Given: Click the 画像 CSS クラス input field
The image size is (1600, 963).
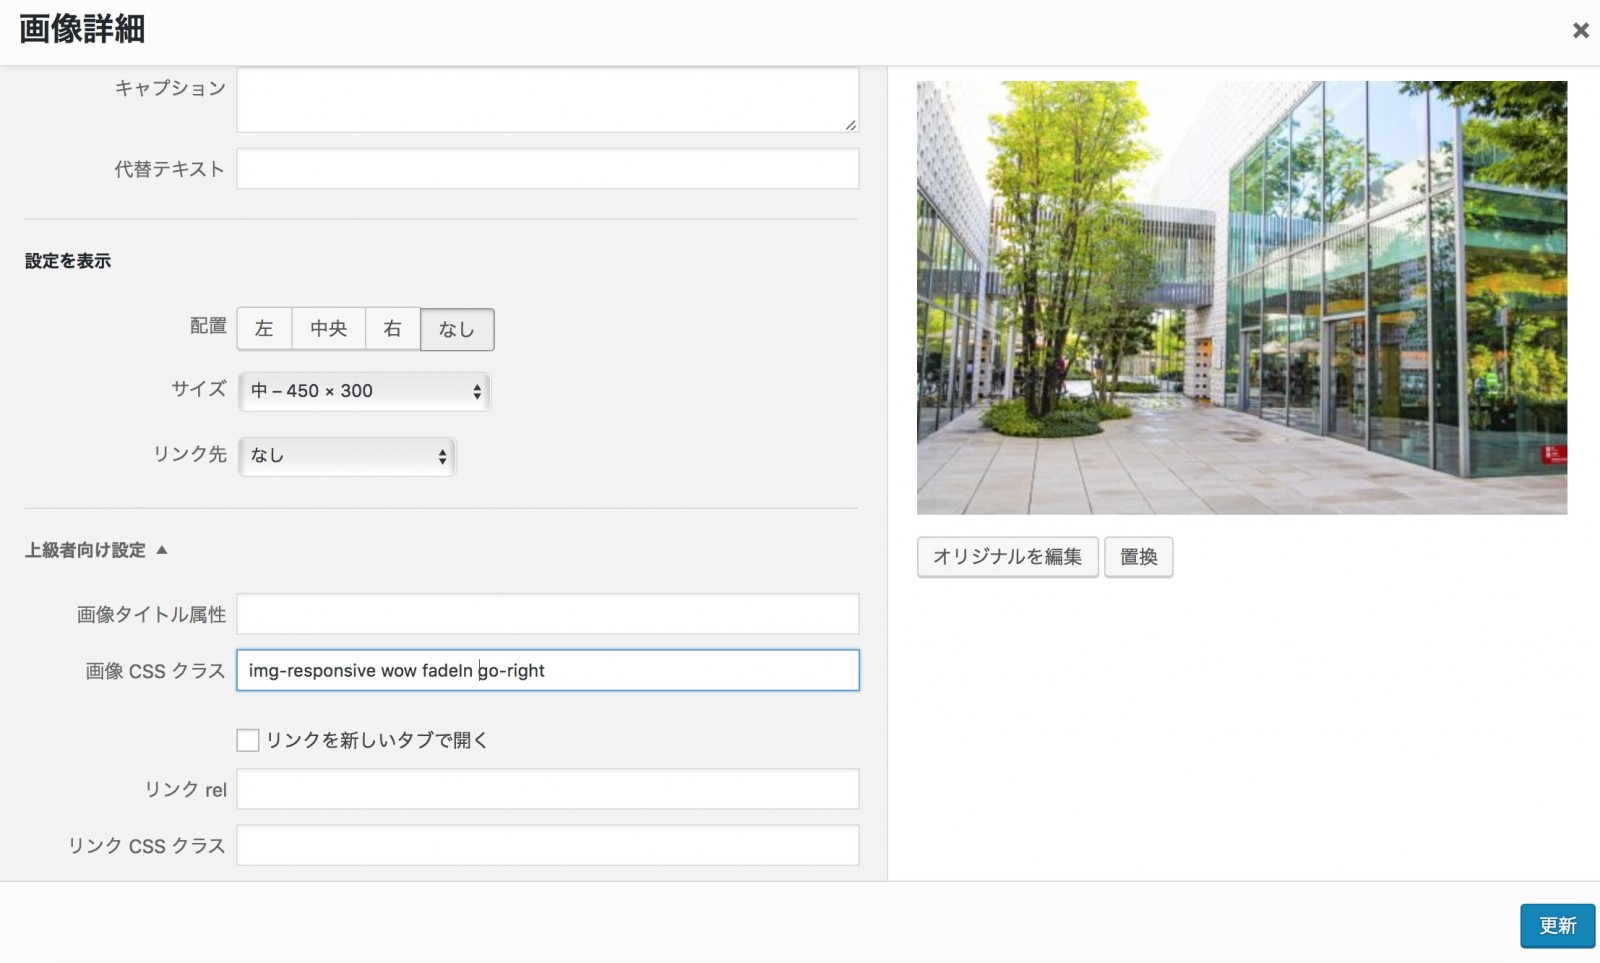Looking at the screenshot, I should 547,670.
